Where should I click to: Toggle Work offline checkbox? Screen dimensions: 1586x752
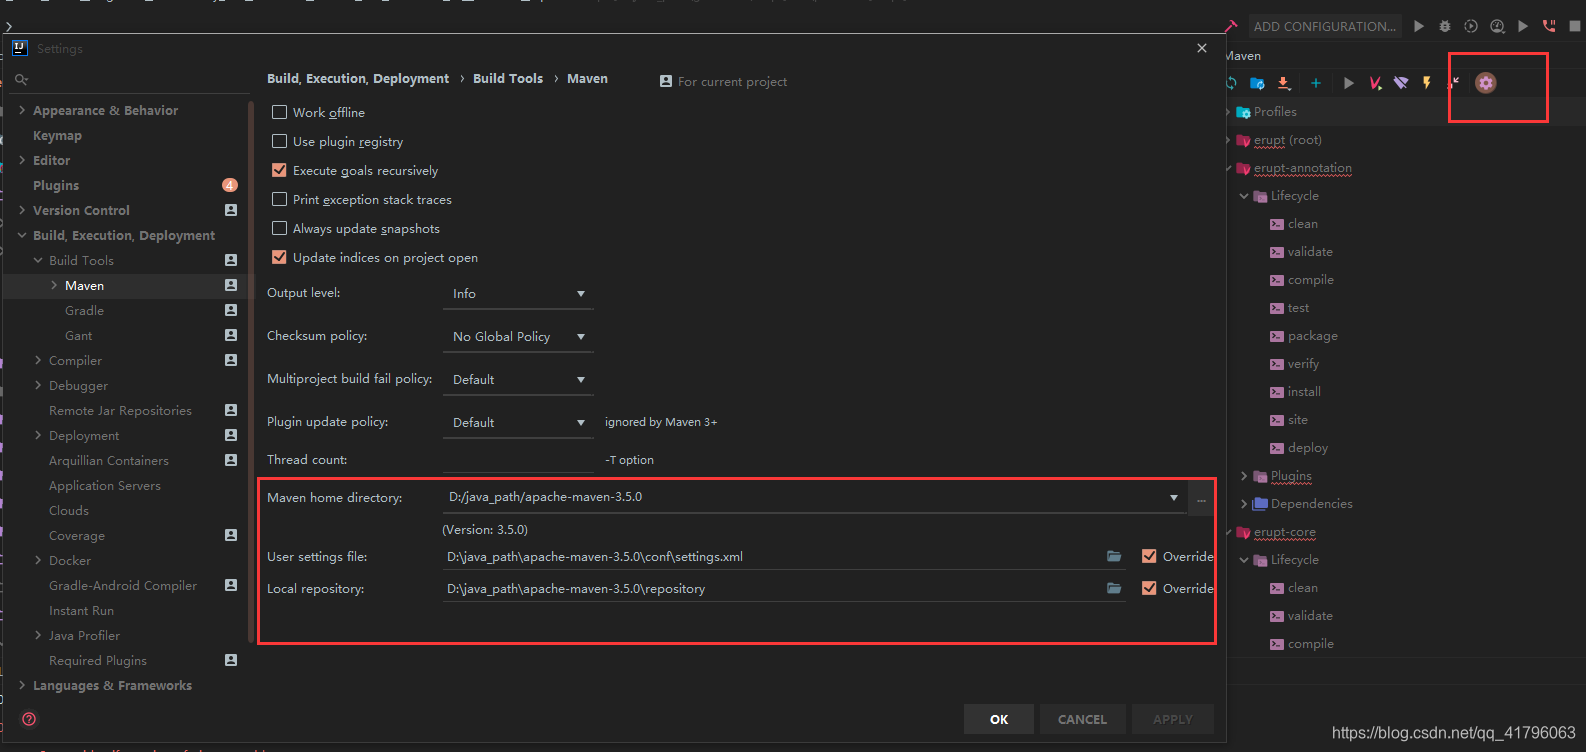[279, 112]
